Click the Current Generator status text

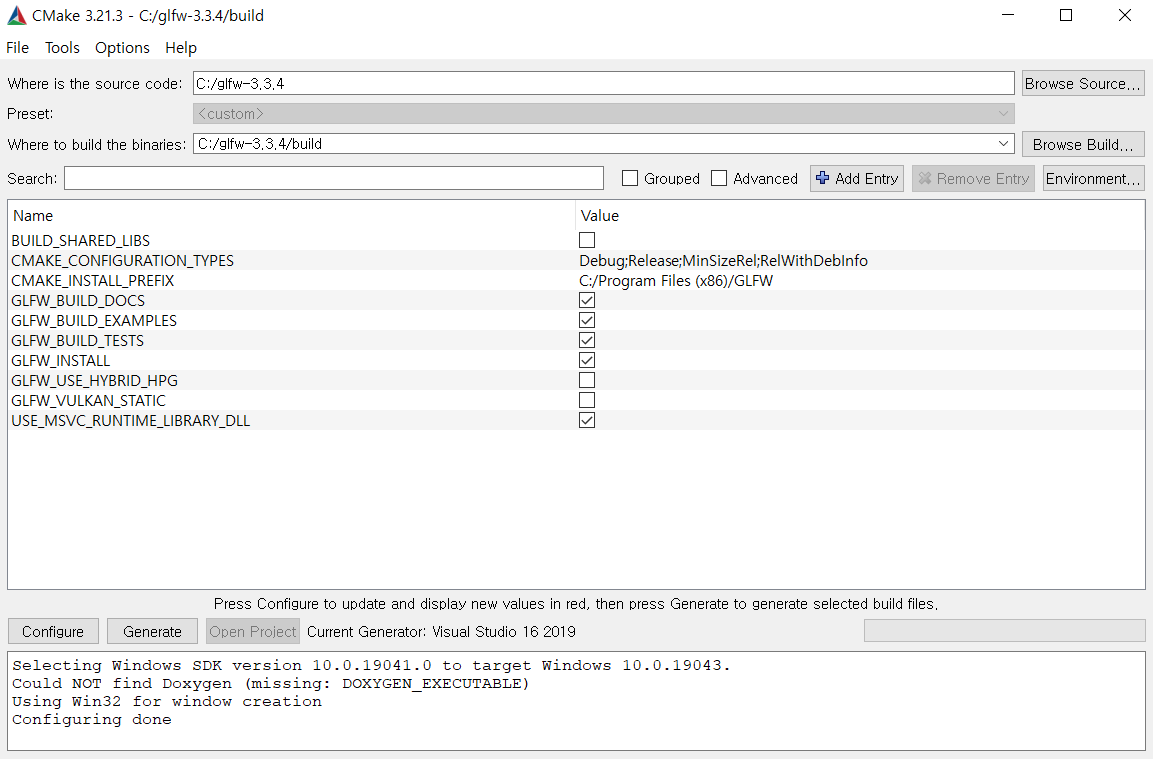click(441, 631)
